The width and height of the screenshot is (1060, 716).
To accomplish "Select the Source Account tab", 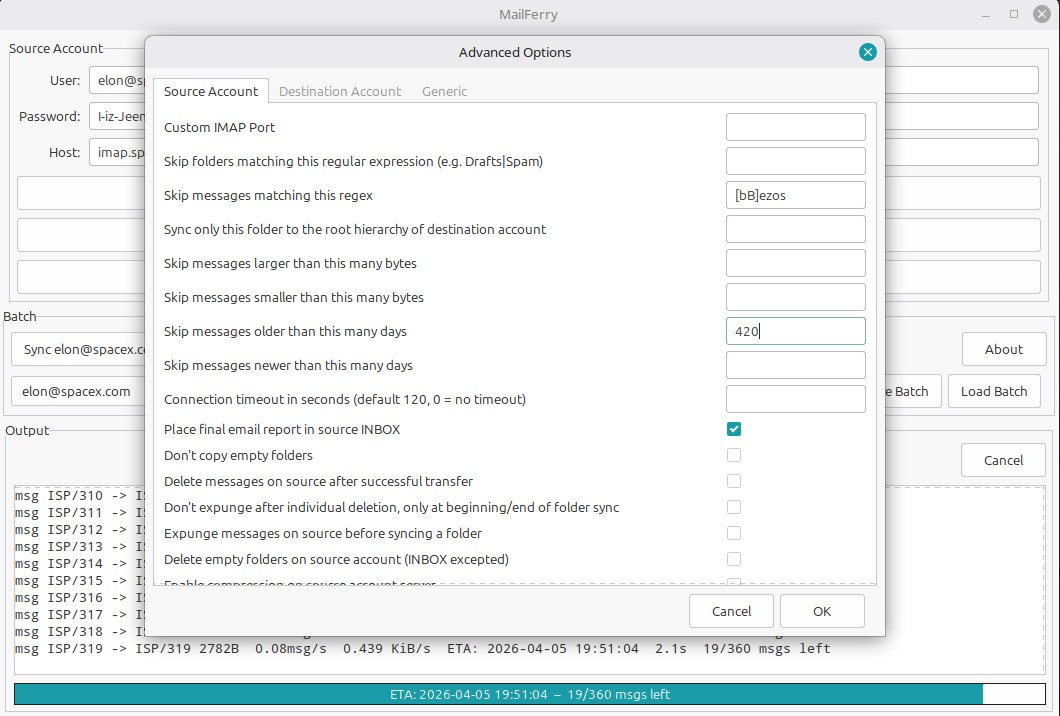I will [211, 91].
